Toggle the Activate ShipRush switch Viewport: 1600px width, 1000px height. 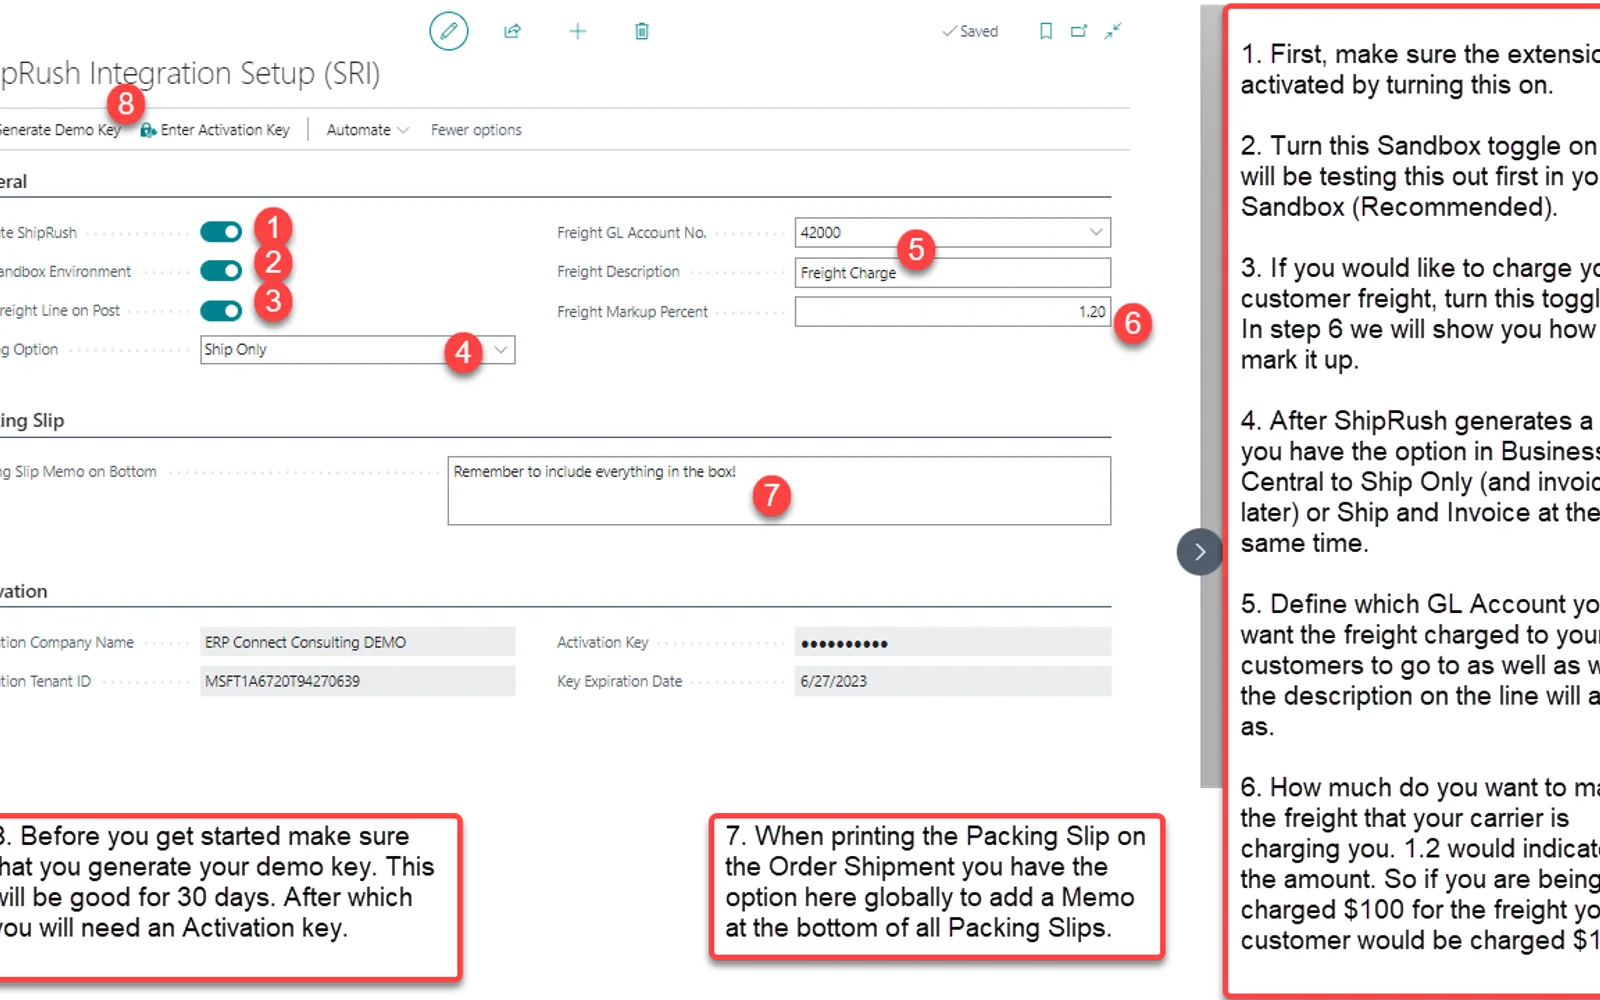pos(221,232)
